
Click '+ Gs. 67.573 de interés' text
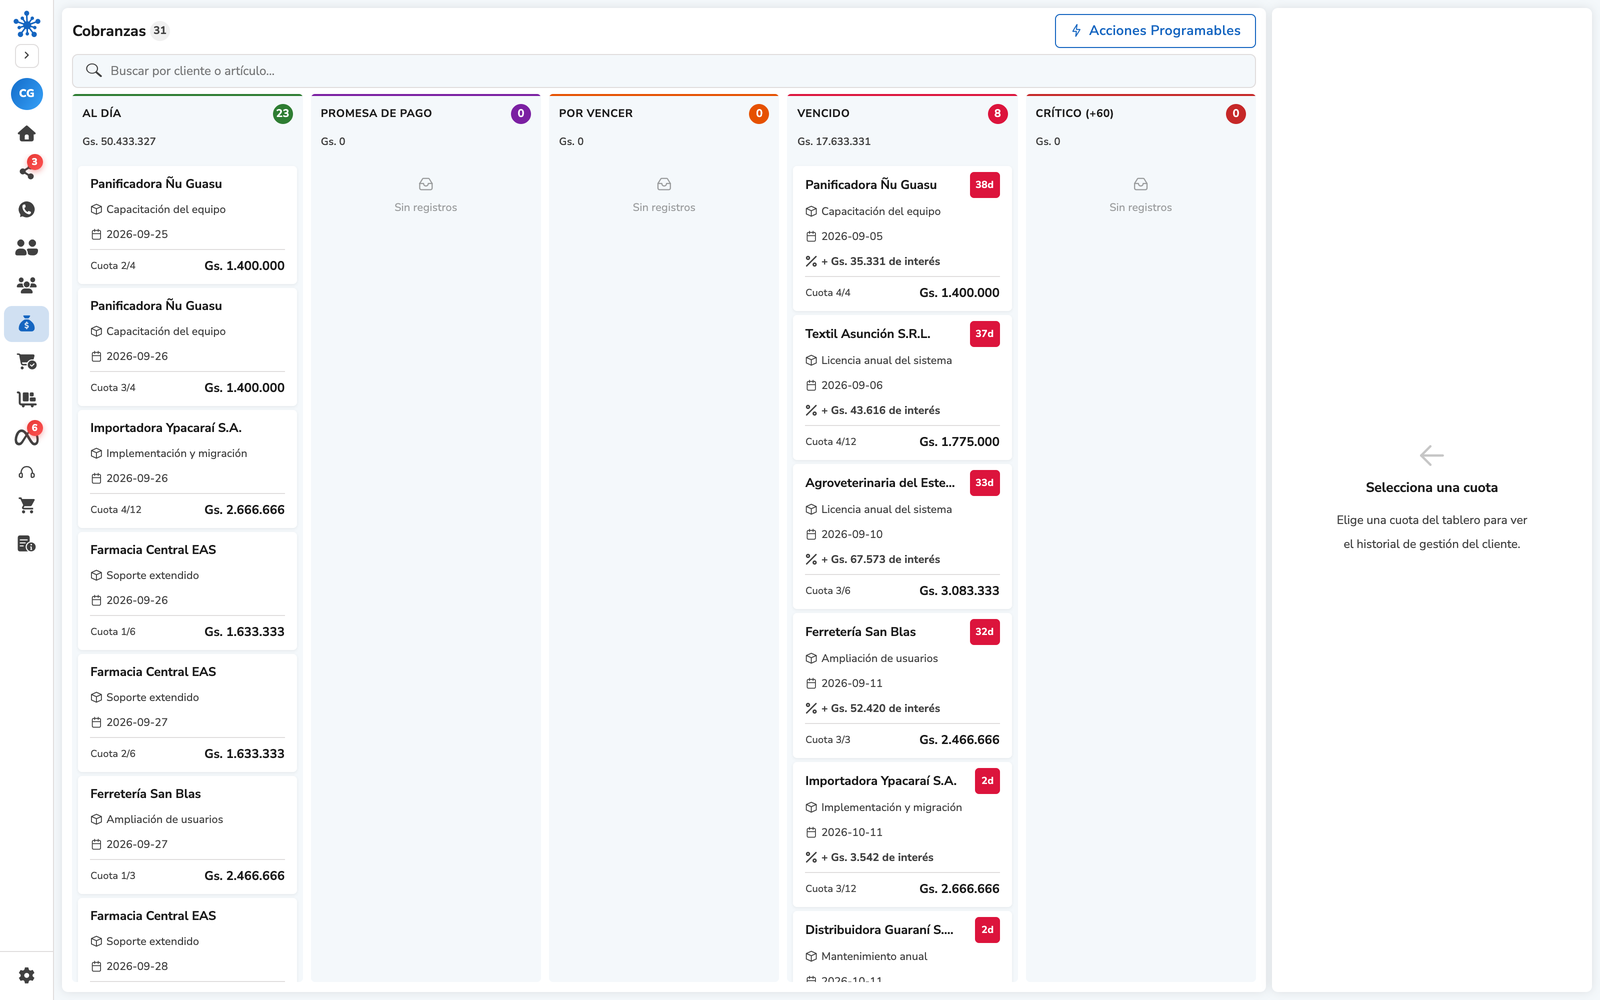880,560
